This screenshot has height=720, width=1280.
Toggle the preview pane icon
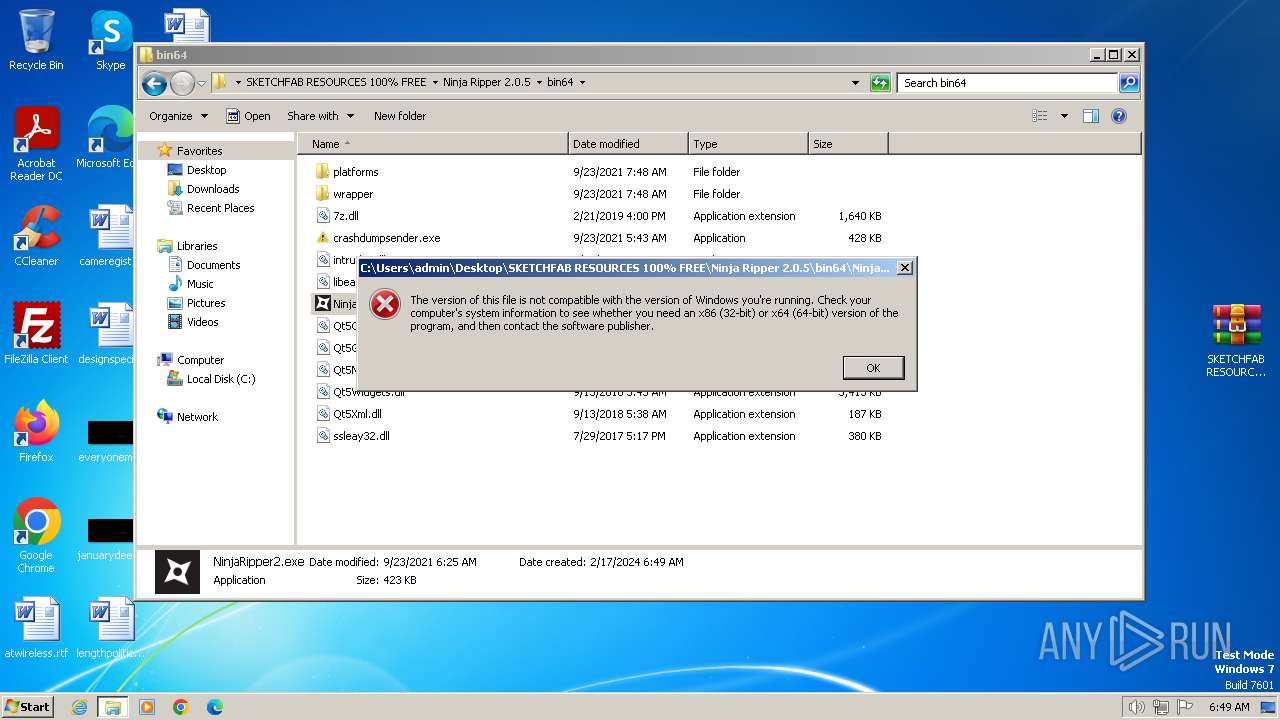coord(1091,116)
